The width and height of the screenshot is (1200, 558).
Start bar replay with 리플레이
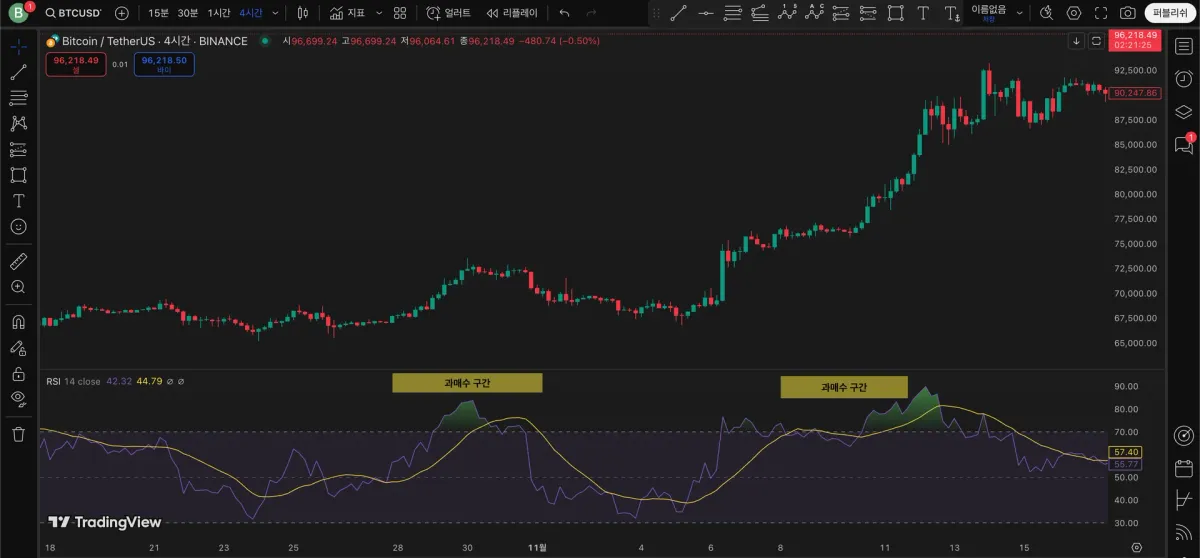pos(512,14)
